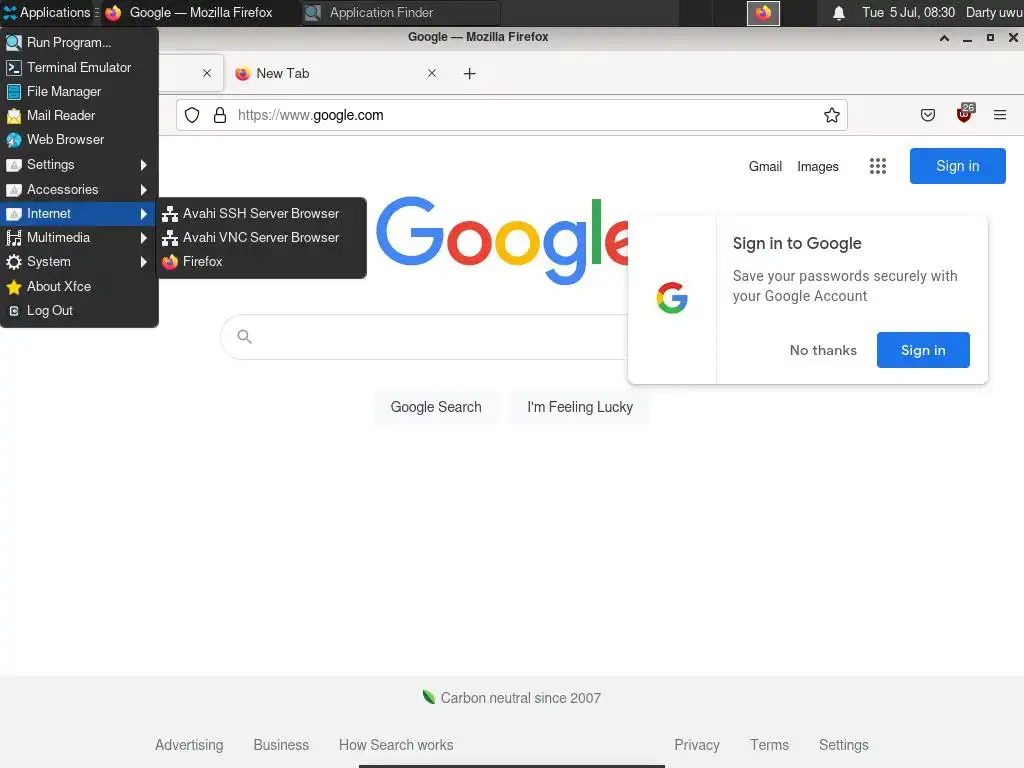The width and height of the screenshot is (1024, 768).
Task: Open the uBlock Origin extension icon
Action: tap(965, 114)
